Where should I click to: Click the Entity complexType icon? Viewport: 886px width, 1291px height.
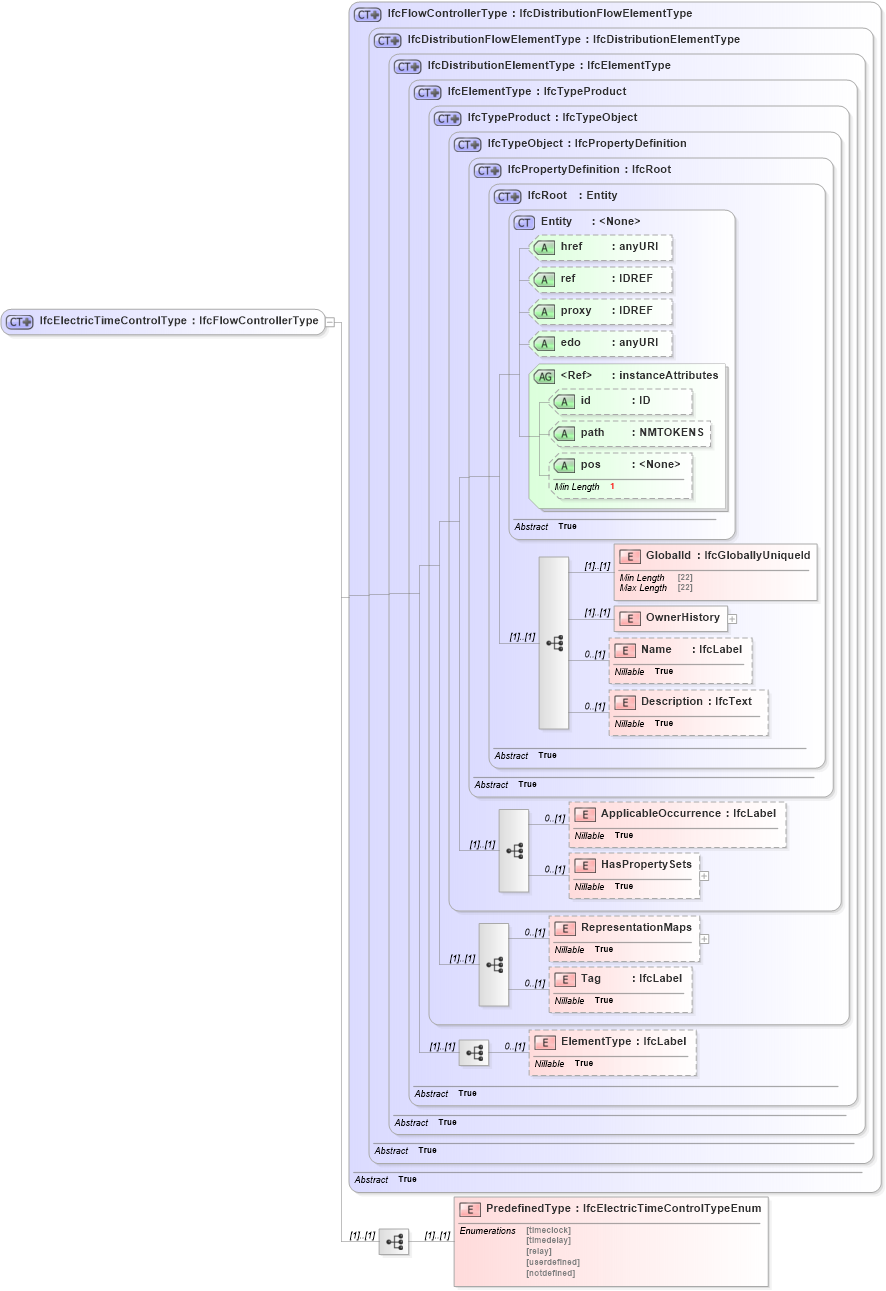tap(523, 221)
